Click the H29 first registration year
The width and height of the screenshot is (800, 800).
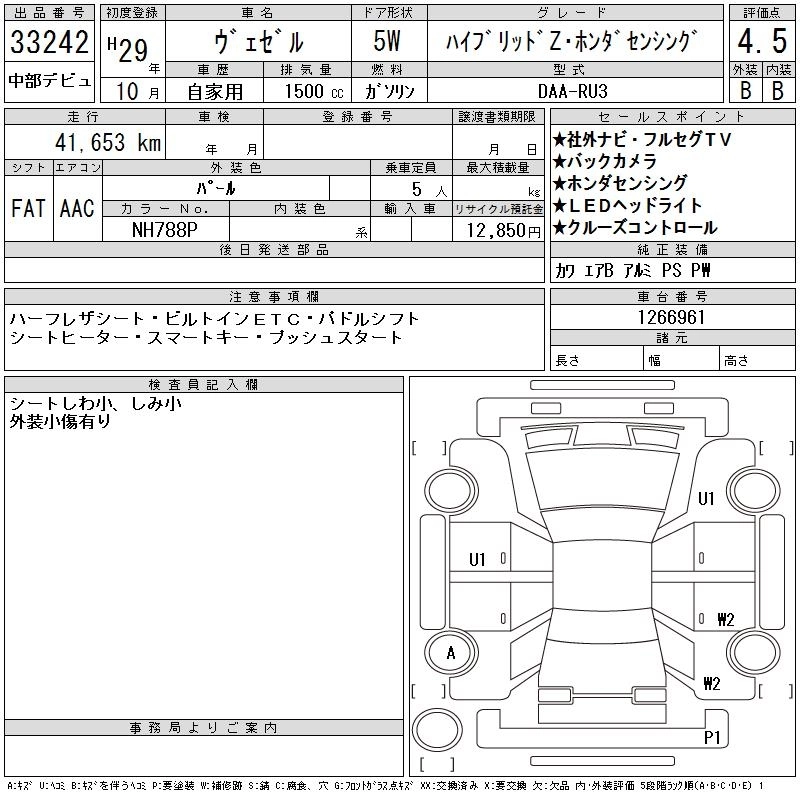[128, 49]
